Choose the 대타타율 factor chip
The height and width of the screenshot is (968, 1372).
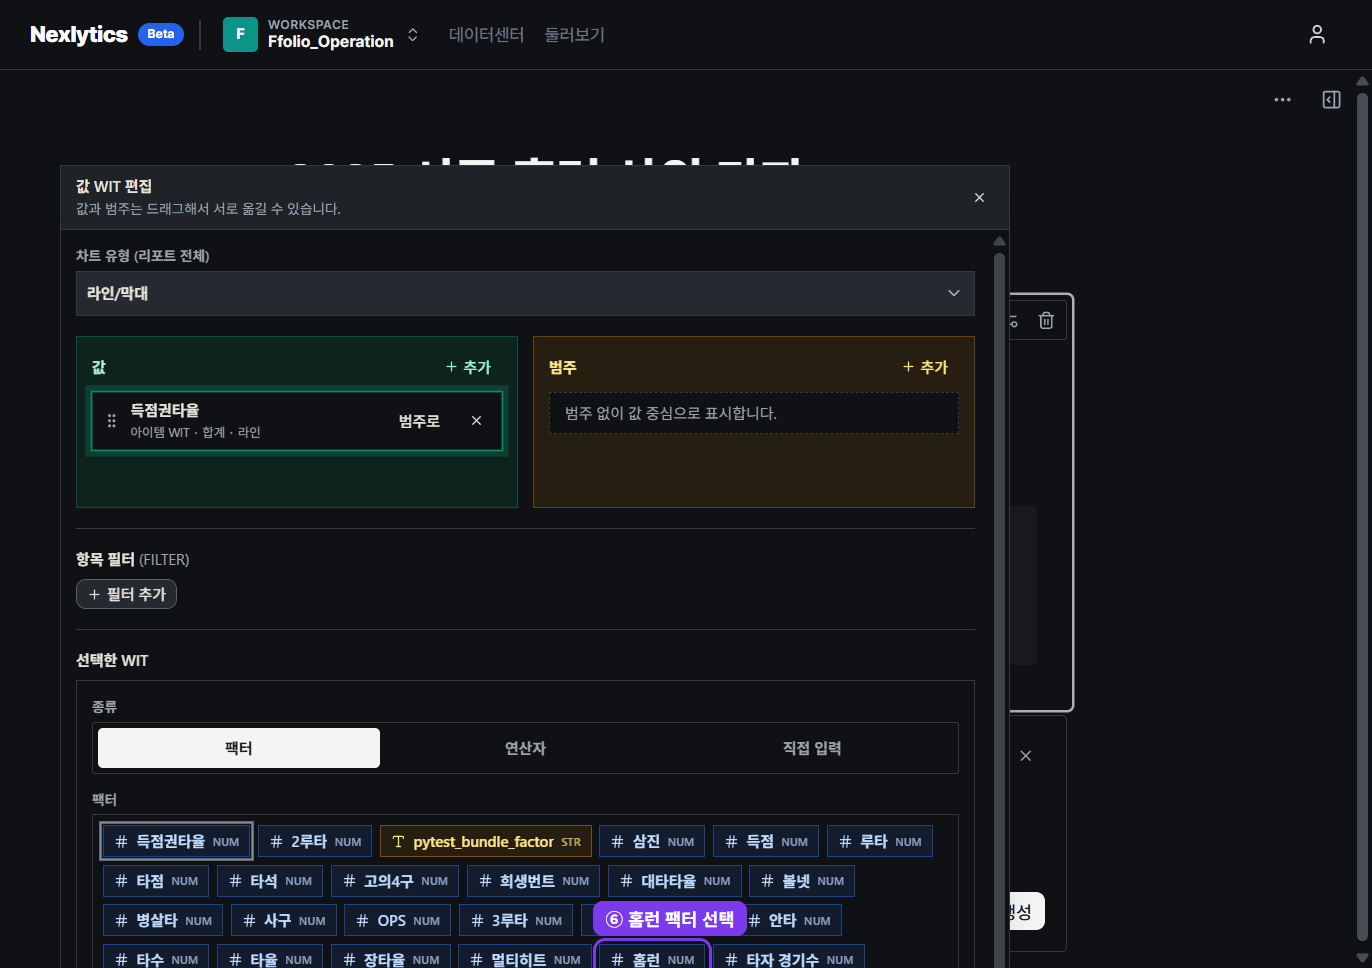pyautogui.click(x=675, y=881)
